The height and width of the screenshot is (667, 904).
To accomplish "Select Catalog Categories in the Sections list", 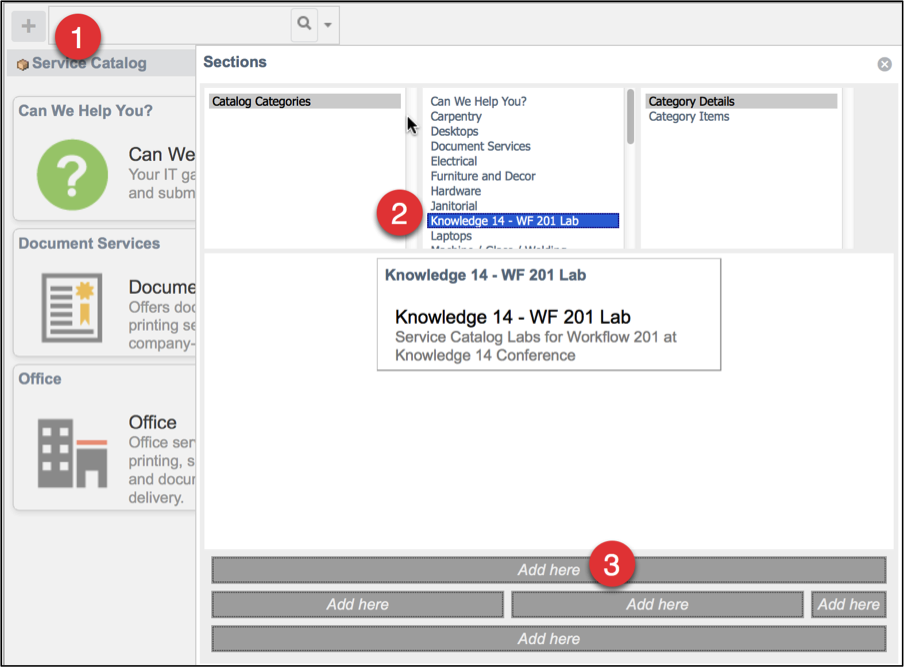I will click(304, 101).
